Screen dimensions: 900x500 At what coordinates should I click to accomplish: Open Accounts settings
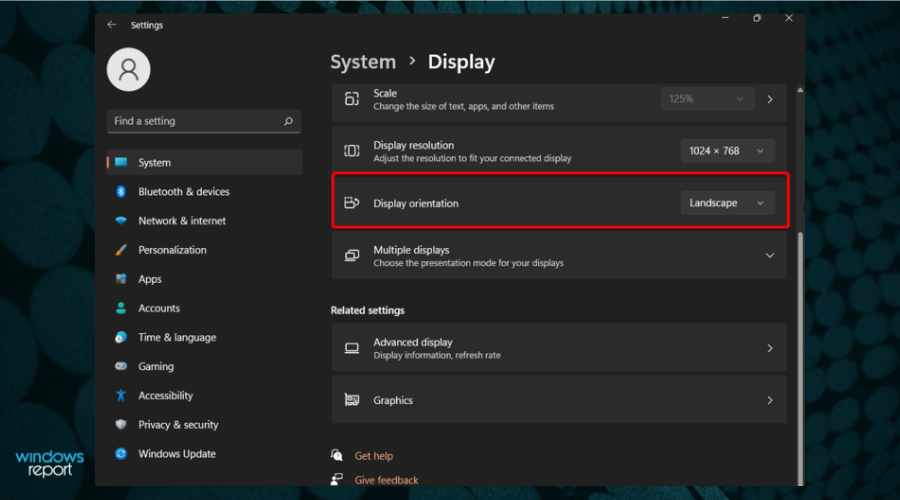(204, 308)
